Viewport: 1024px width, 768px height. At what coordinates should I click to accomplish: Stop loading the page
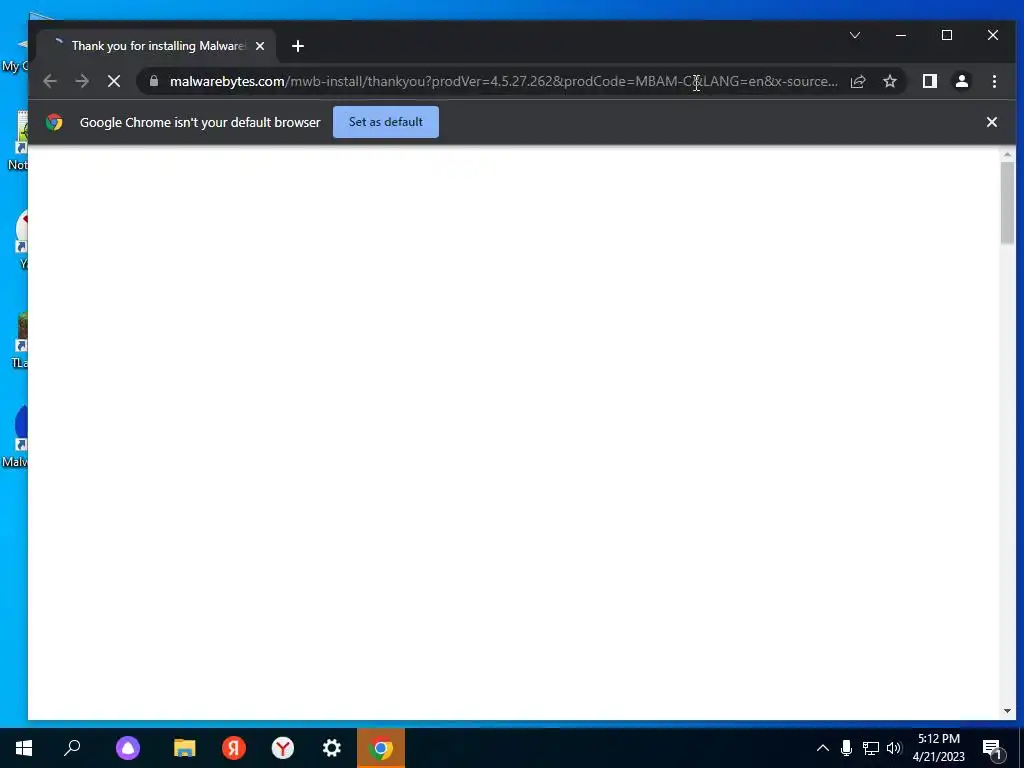[114, 81]
